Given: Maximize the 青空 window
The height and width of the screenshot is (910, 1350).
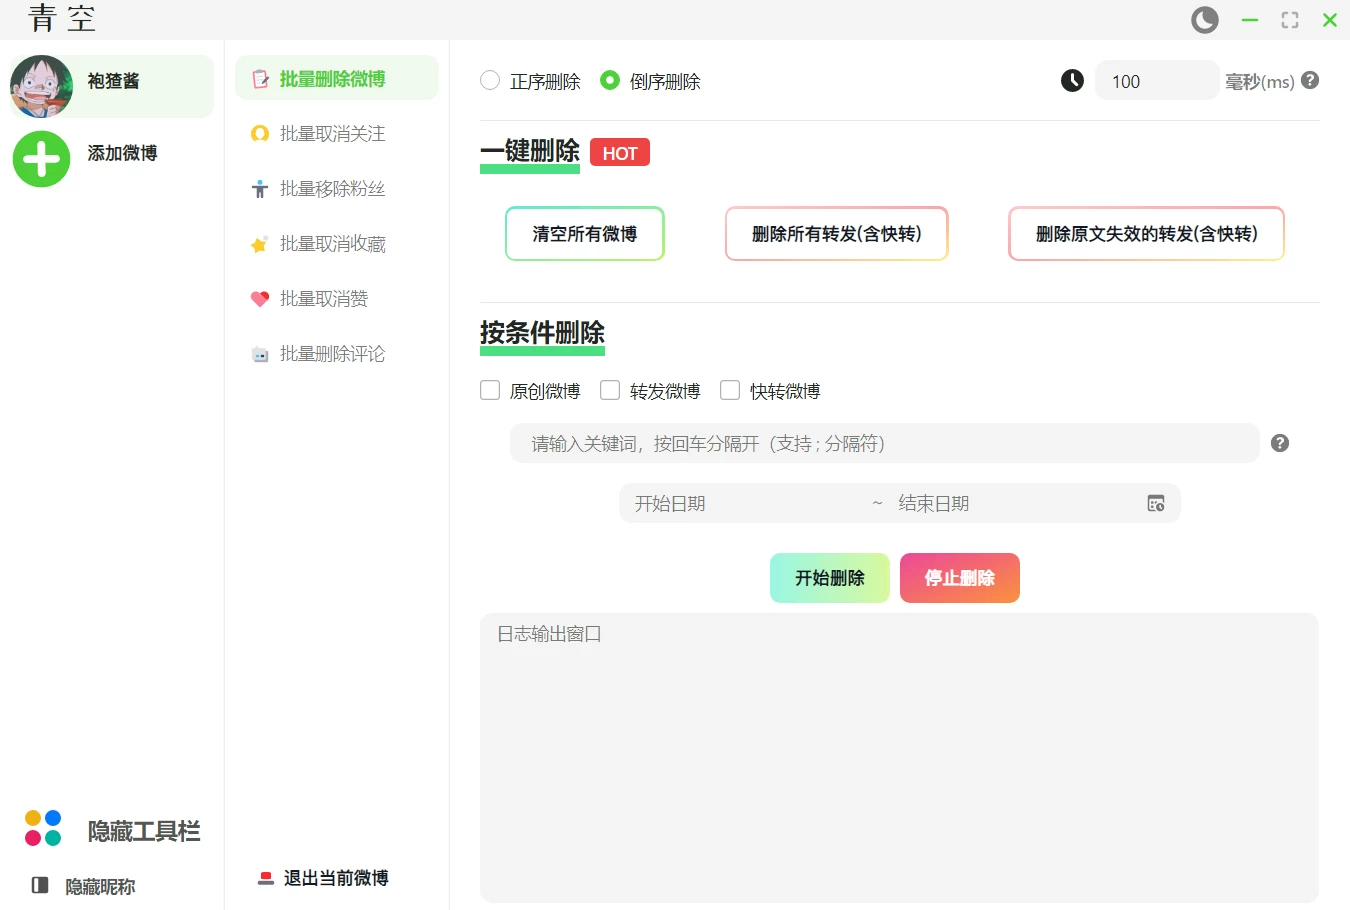Looking at the screenshot, I should tap(1290, 20).
